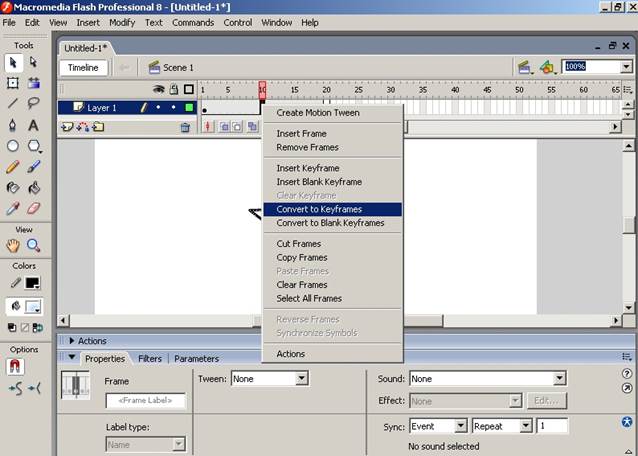Image resolution: width=638 pixels, height=456 pixels.
Task: Click the Frame Label input field
Action: point(145,400)
